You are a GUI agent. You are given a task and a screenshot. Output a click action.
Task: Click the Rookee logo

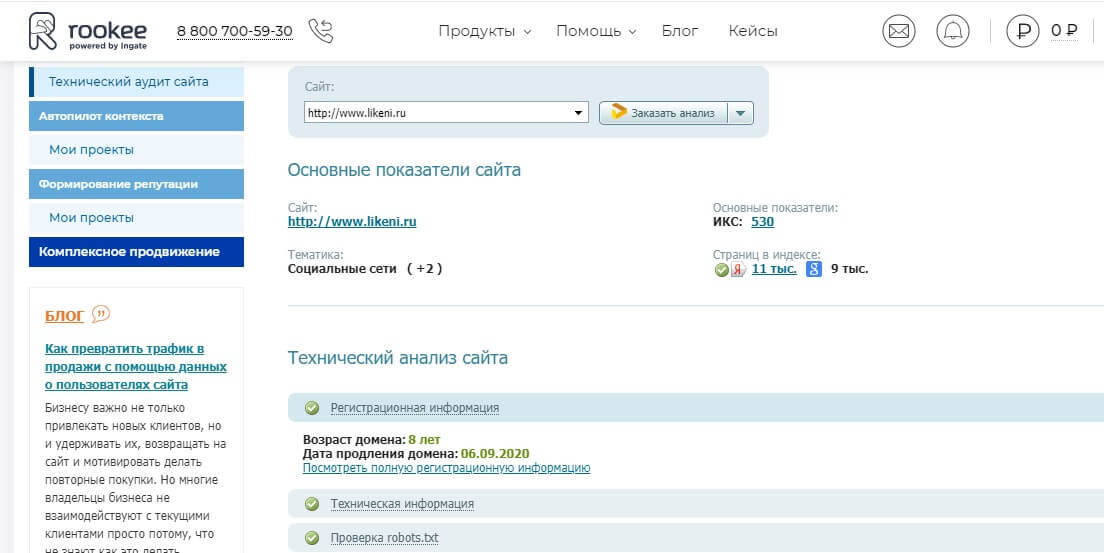pyautogui.click(x=88, y=32)
